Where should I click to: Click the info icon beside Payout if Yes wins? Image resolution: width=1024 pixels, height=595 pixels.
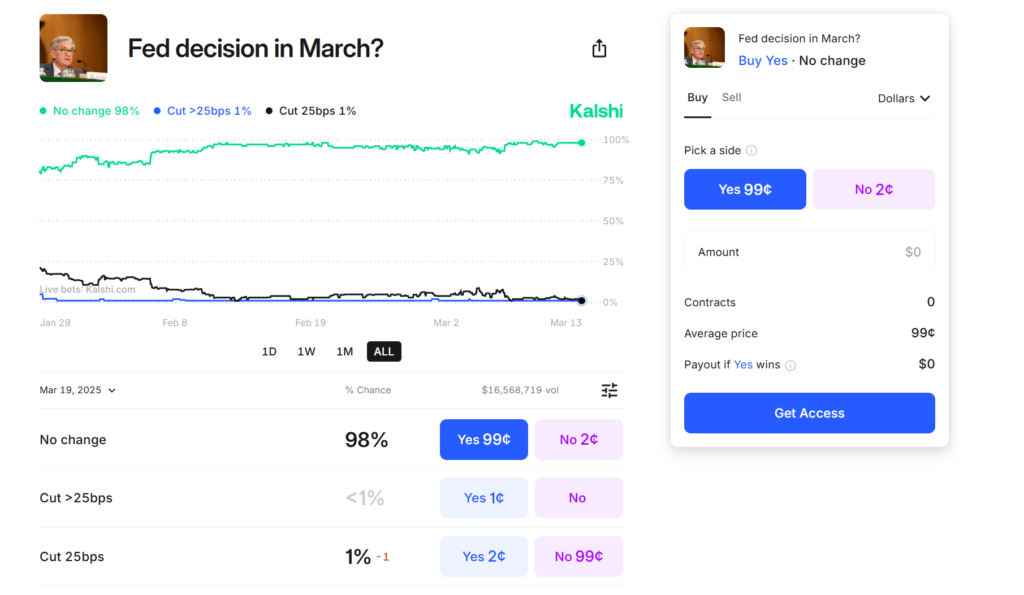point(790,365)
